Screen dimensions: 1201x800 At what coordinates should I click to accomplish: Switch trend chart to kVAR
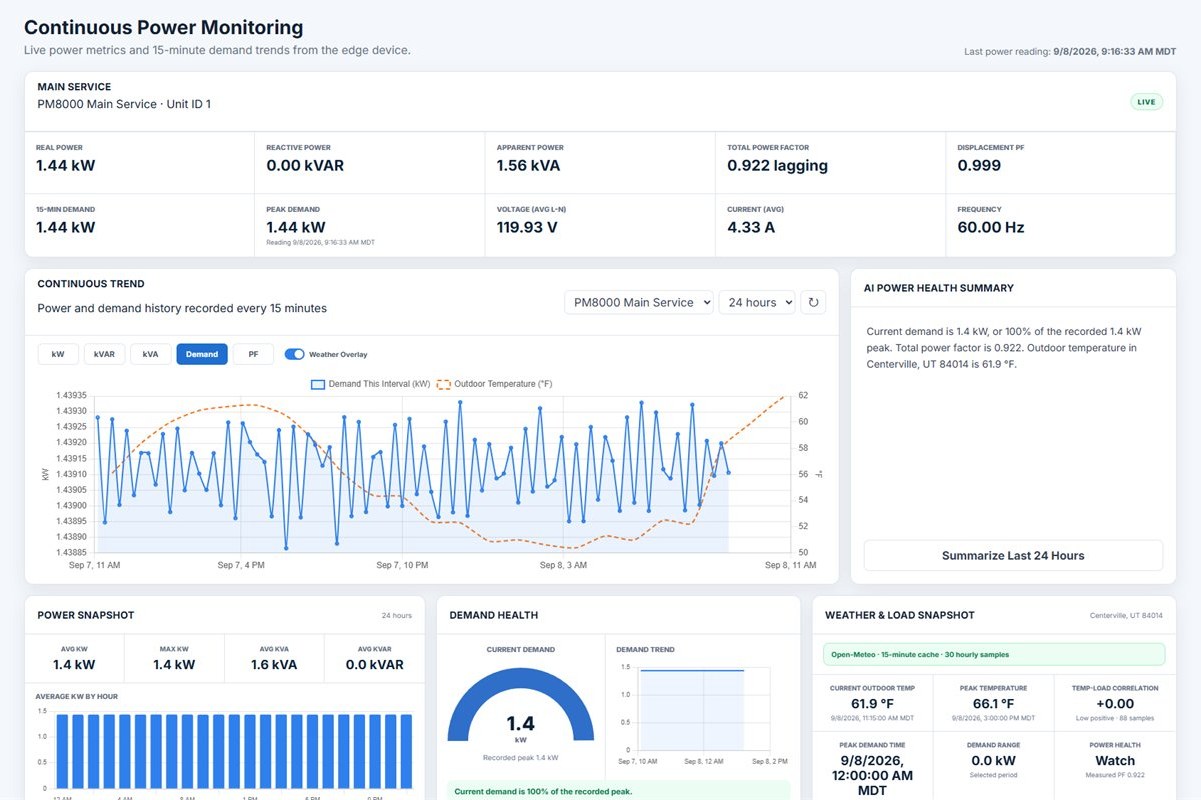pos(104,354)
